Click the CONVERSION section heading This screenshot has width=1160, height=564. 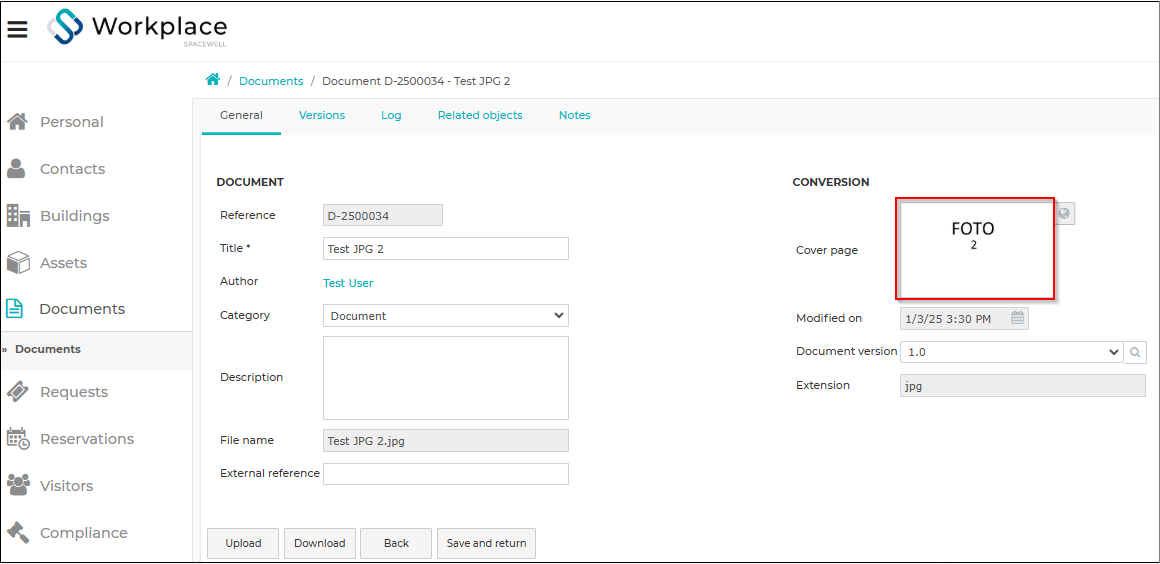point(831,182)
